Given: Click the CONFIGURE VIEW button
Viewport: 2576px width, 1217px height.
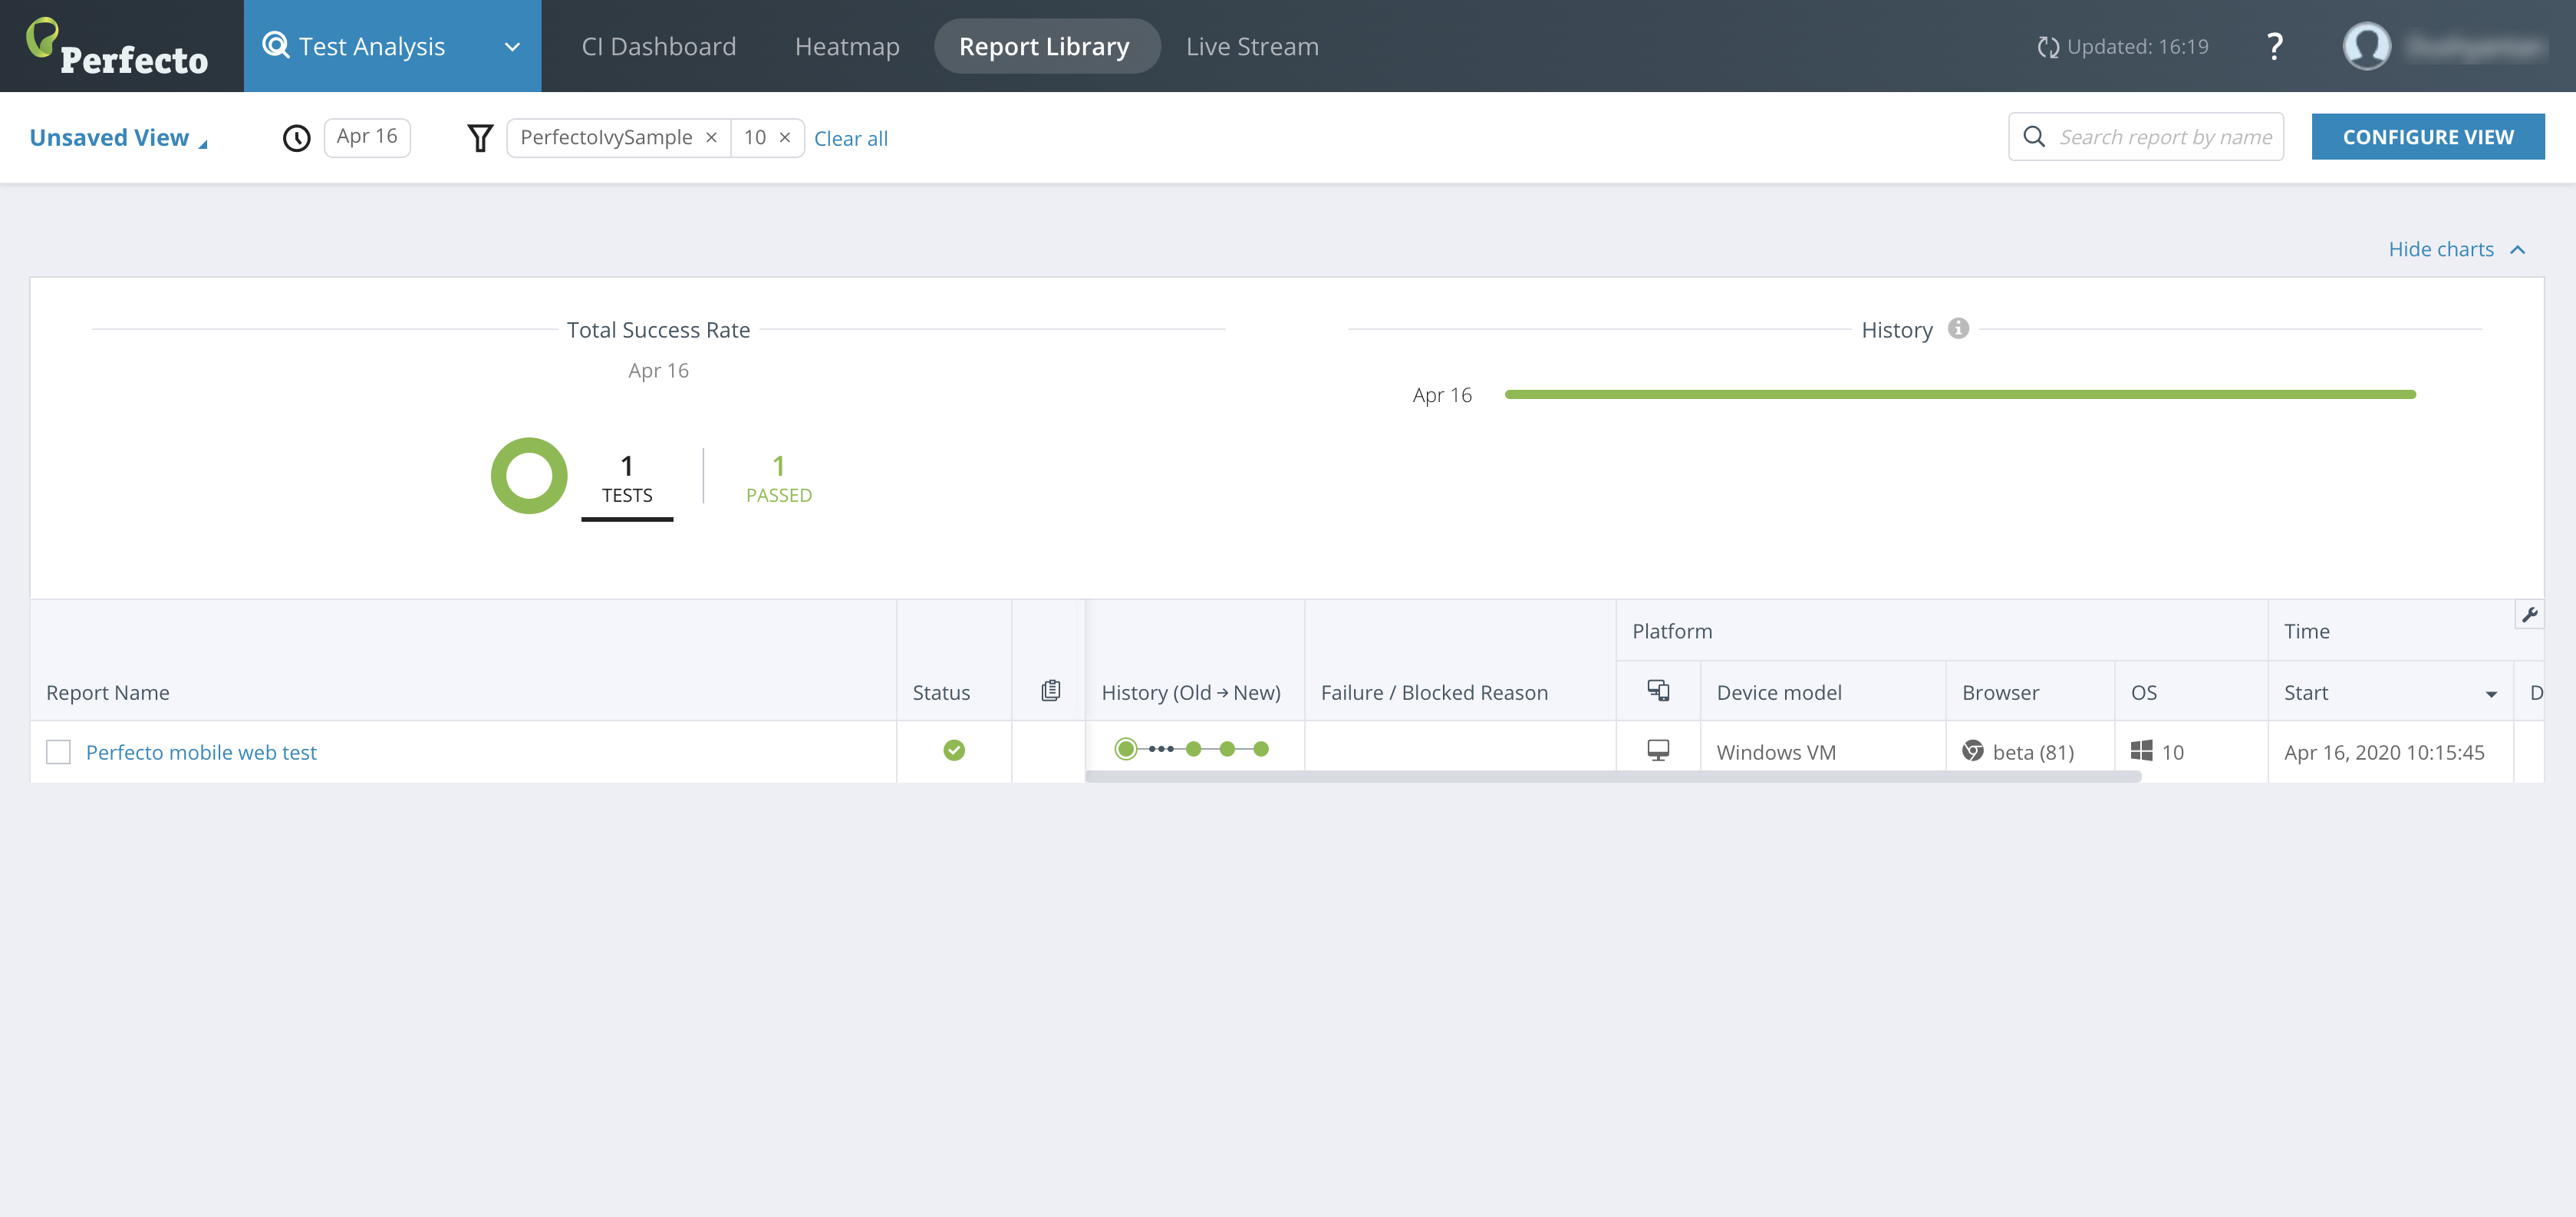Looking at the screenshot, I should click(x=2427, y=137).
